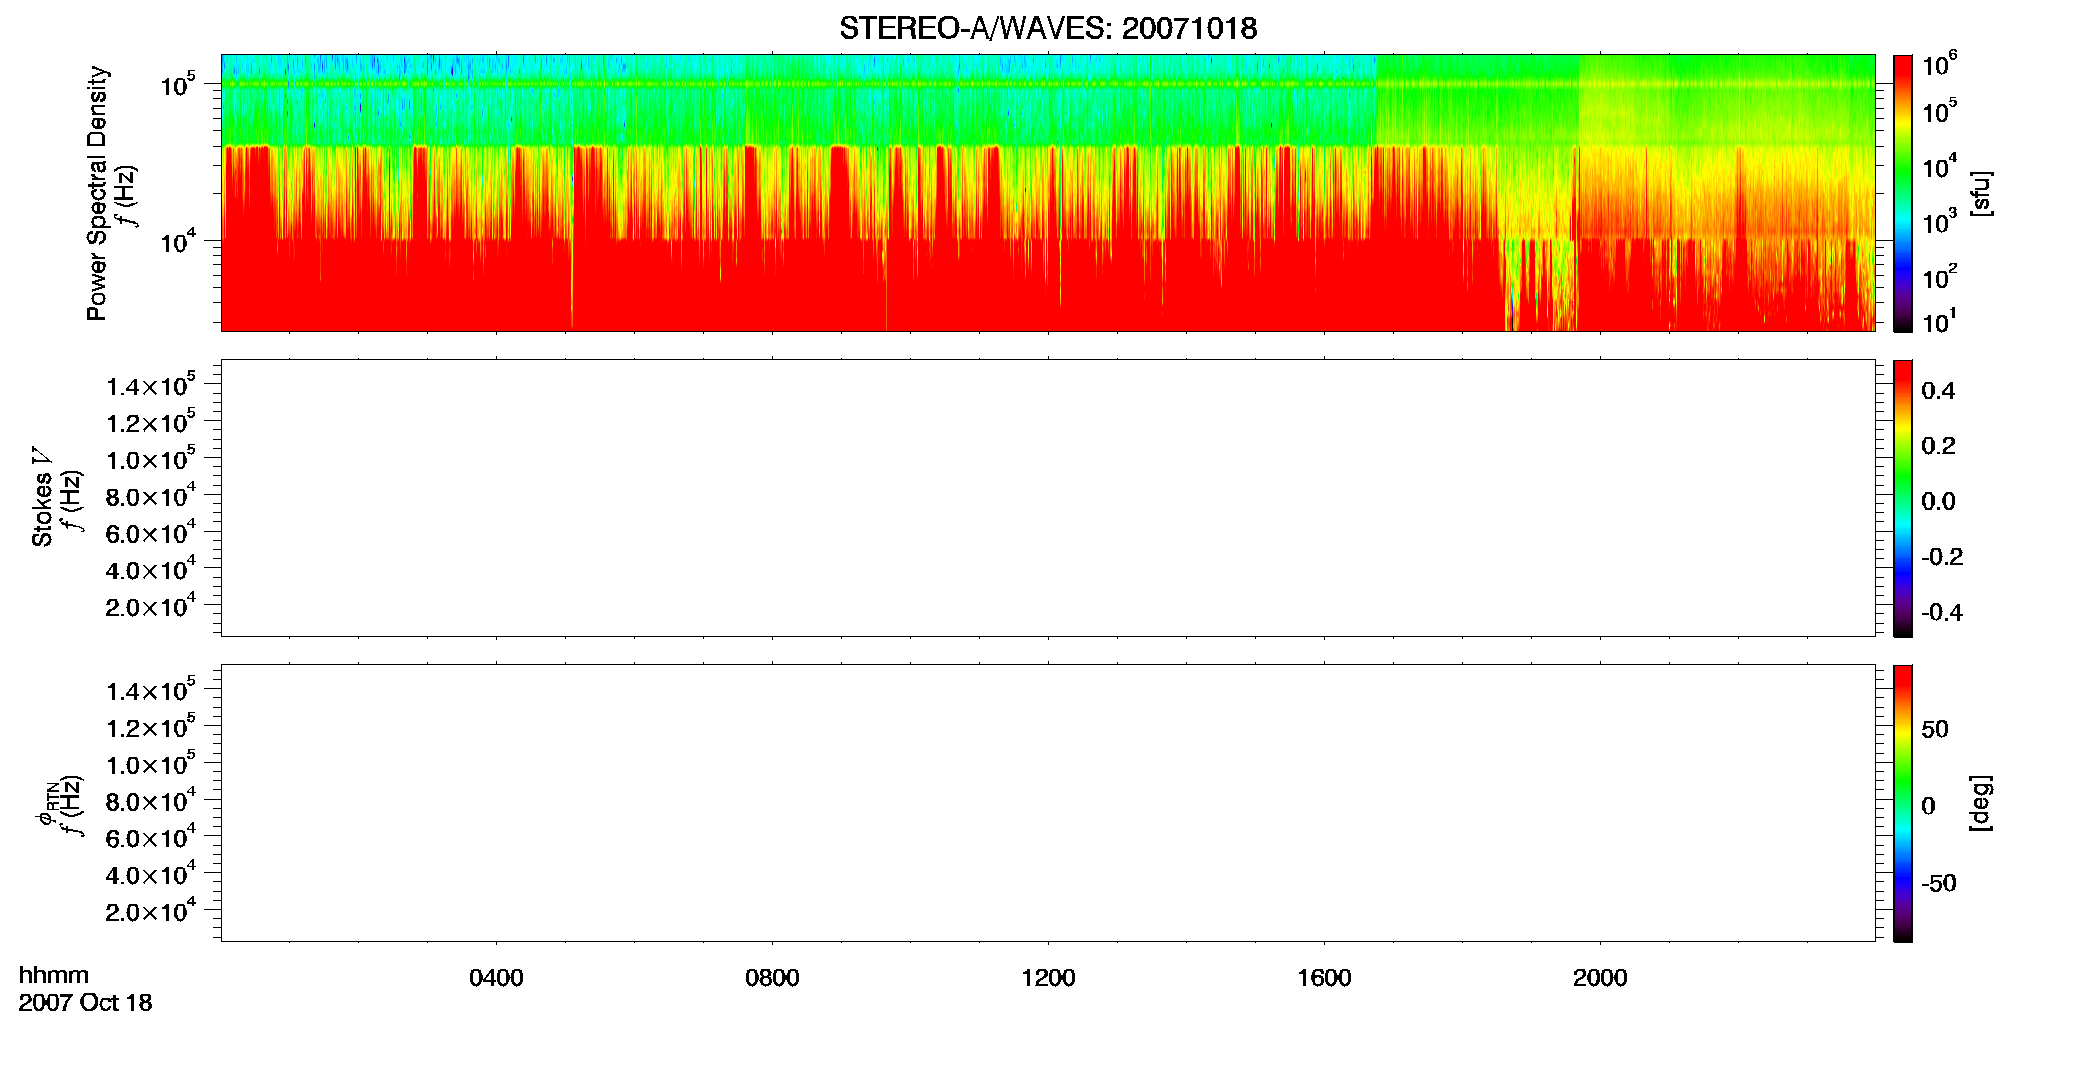Viewport: 2096px width, 1080px height.
Task: Click the "hhmm" time format label
Action: pyautogui.click(x=54, y=975)
